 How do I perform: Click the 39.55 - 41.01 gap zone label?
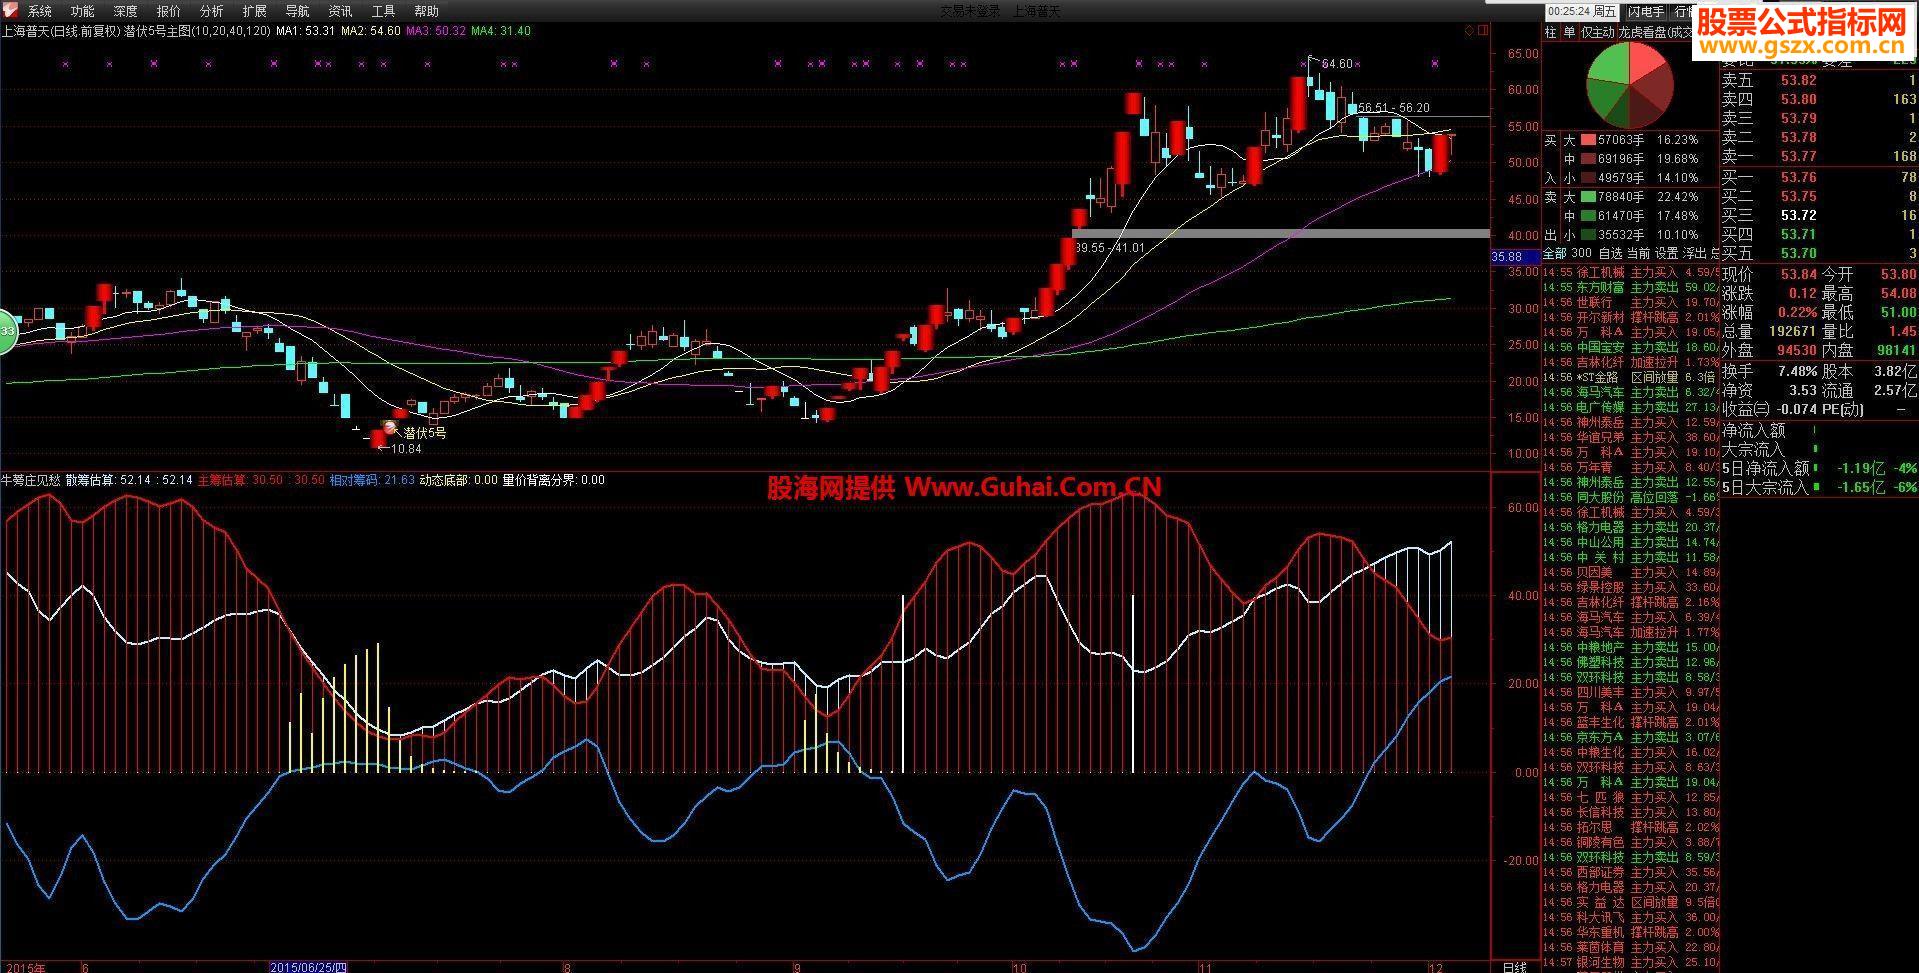(x=1110, y=247)
